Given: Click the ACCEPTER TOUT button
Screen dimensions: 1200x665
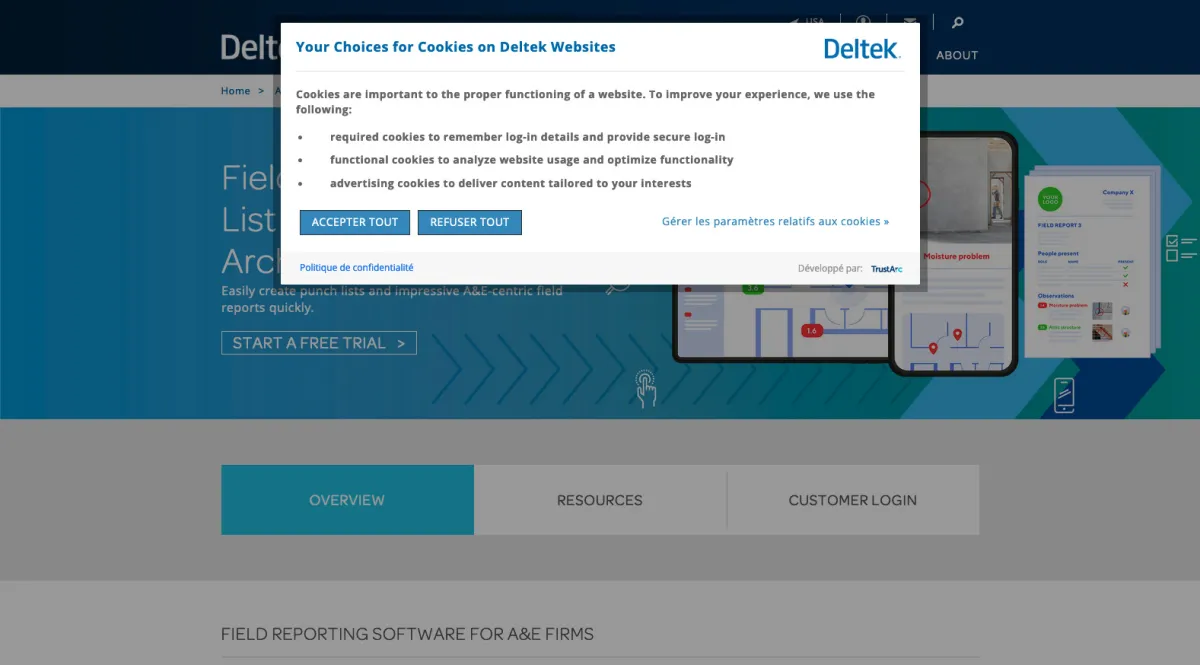Looking at the screenshot, I should (355, 222).
